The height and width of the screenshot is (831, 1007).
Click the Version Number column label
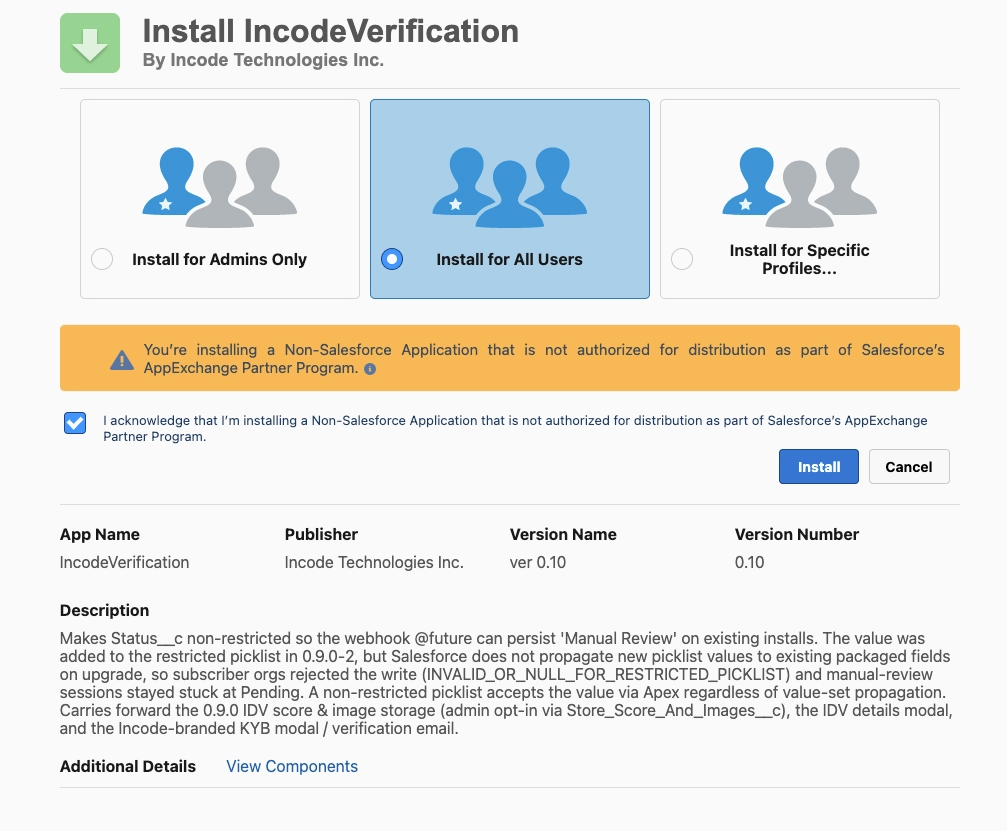[797, 534]
